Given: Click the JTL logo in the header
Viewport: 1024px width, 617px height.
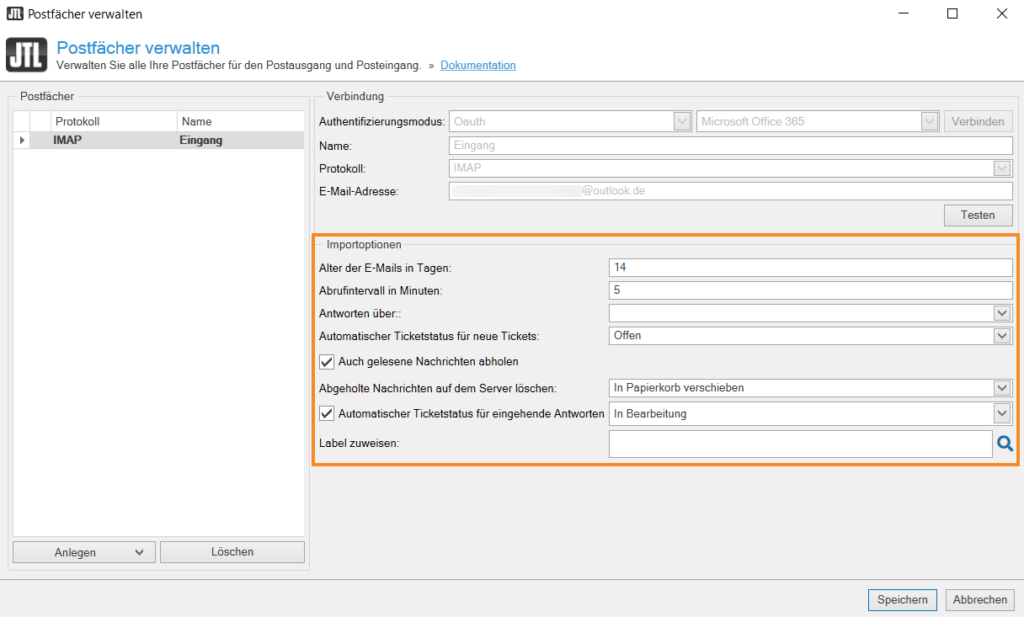Looking at the screenshot, I should point(26,56).
